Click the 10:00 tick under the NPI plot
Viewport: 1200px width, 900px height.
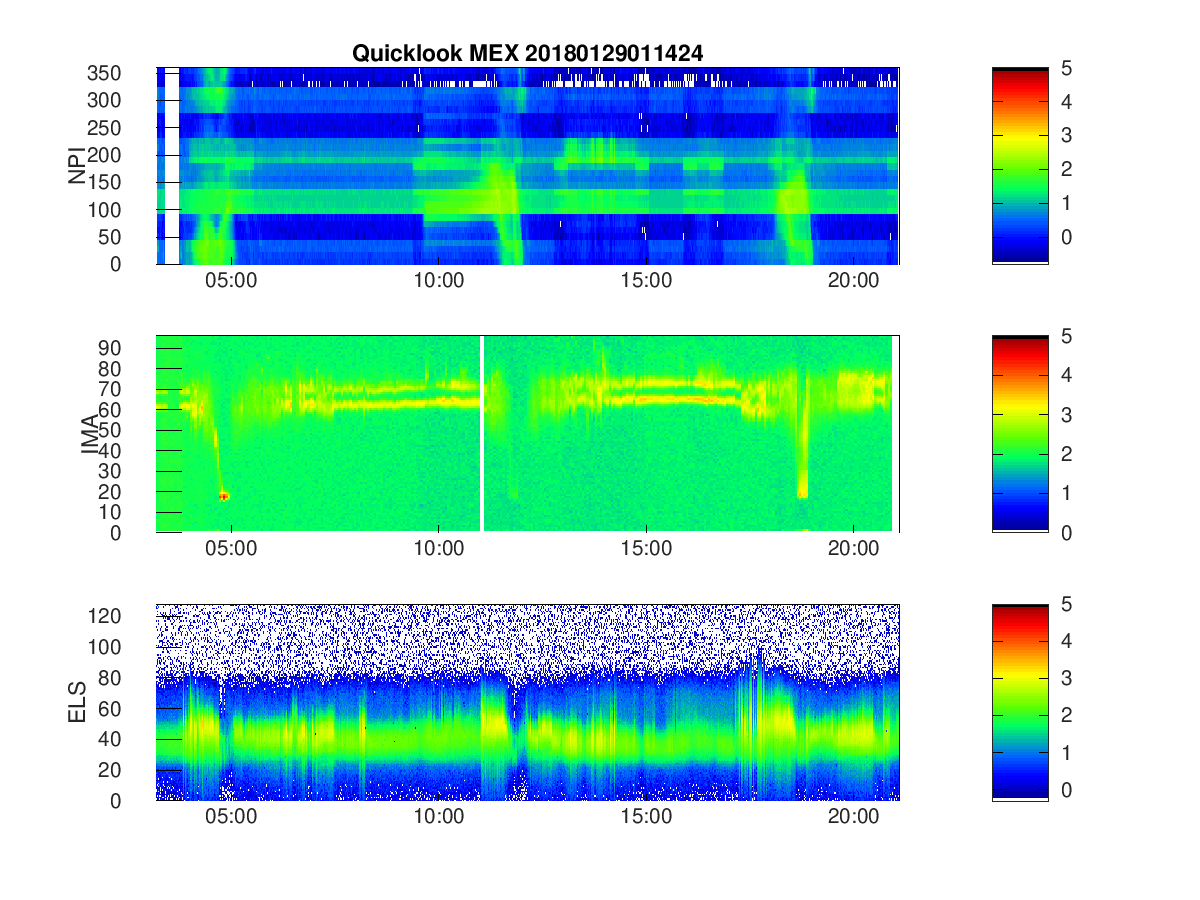pyautogui.click(x=438, y=281)
